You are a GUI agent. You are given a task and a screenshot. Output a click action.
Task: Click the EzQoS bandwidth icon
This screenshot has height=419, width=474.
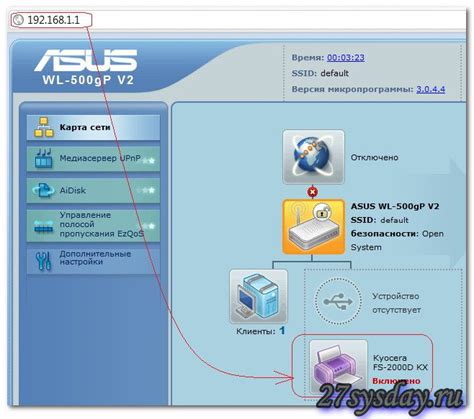pyautogui.click(x=44, y=226)
